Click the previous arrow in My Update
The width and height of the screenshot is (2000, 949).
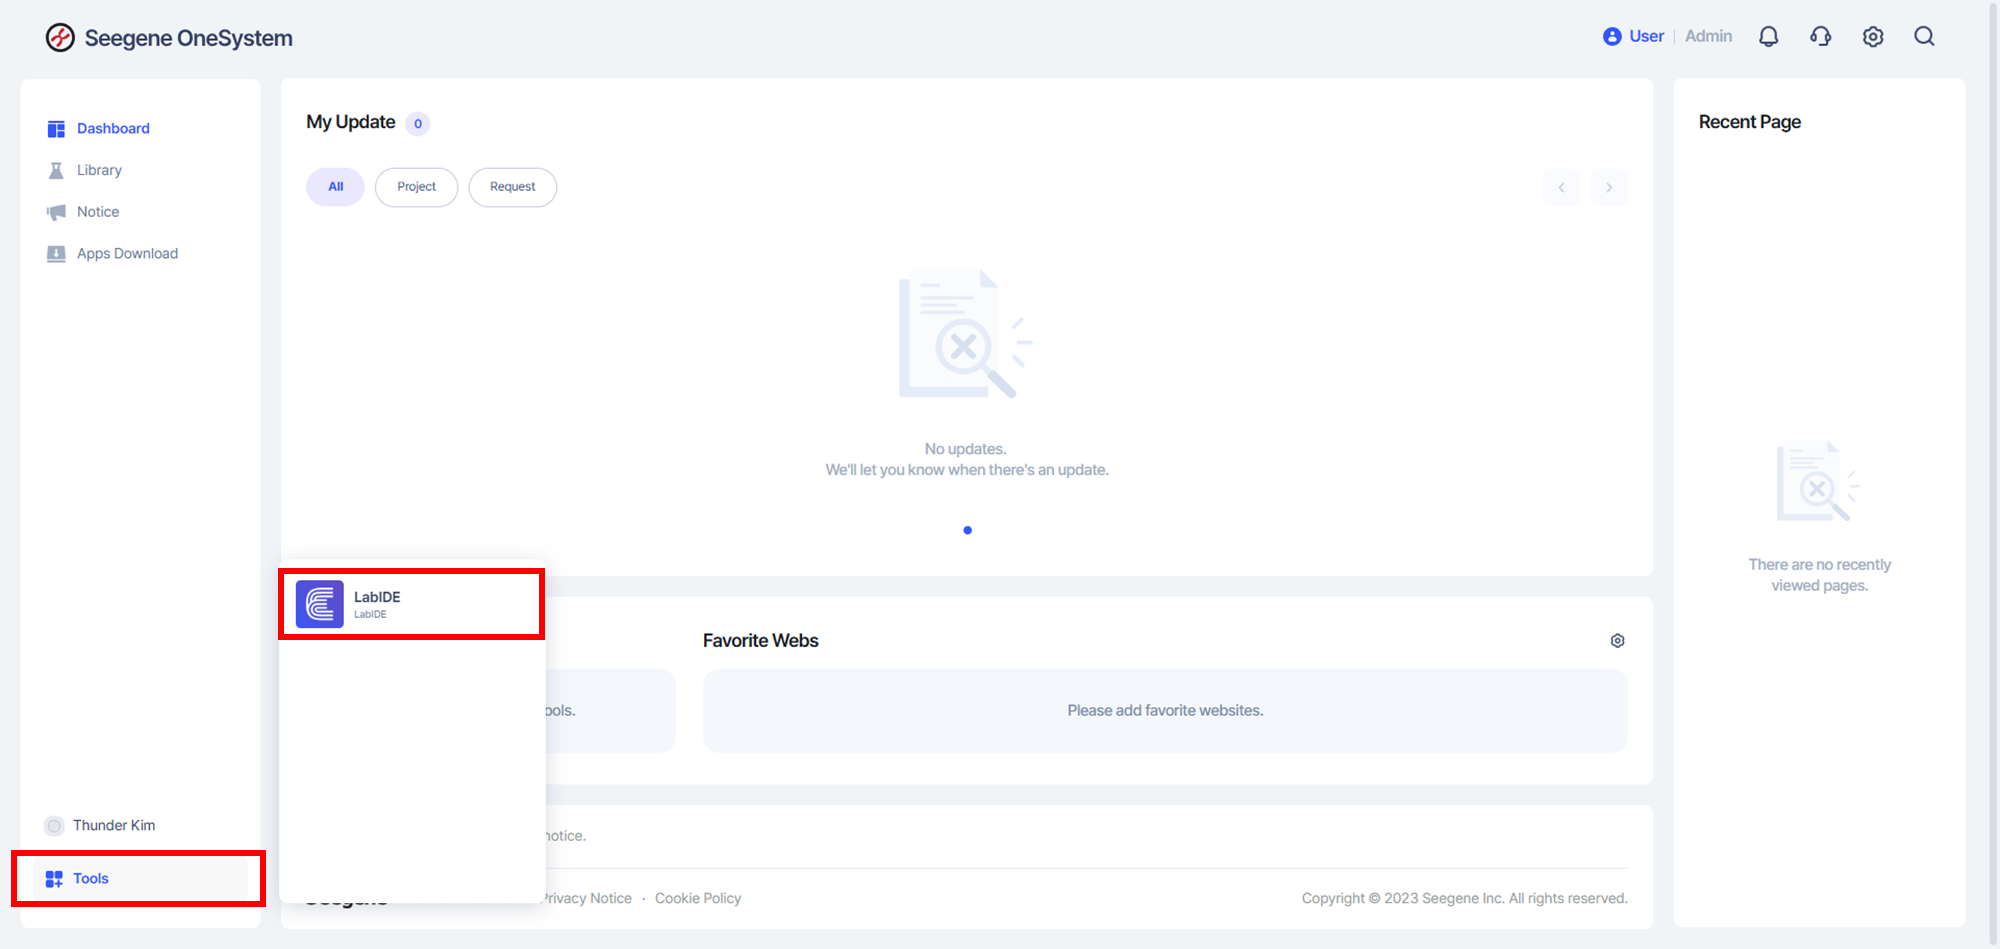pyautogui.click(x=1561, y=188)
